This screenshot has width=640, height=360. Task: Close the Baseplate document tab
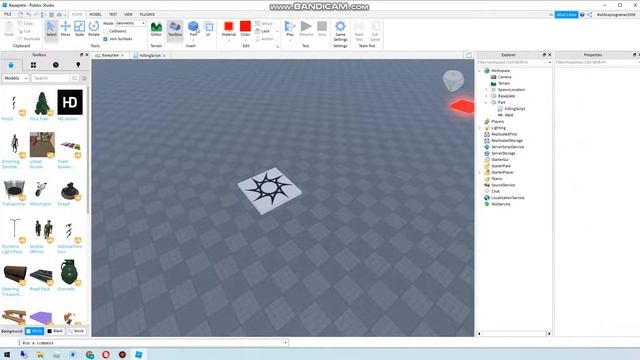pyautogui.click(x=122, y=55)
